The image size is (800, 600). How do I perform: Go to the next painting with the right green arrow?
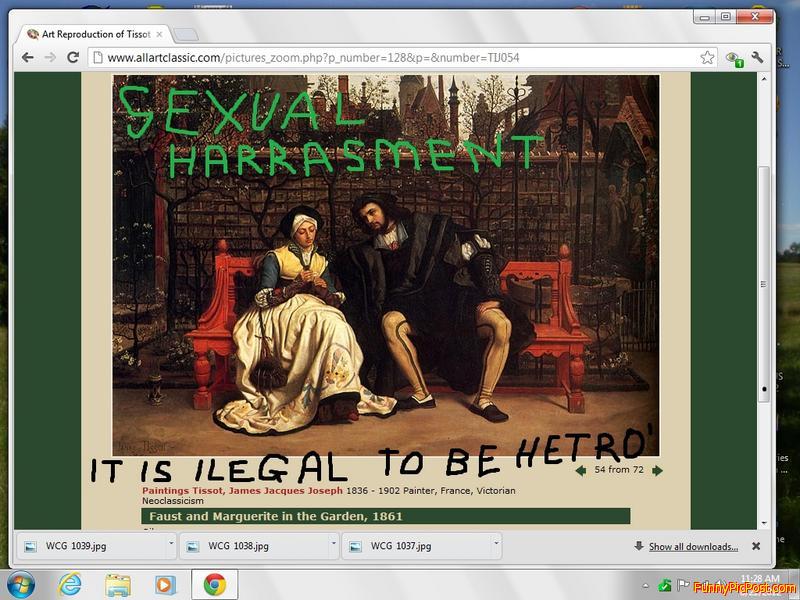click(657, 470)
